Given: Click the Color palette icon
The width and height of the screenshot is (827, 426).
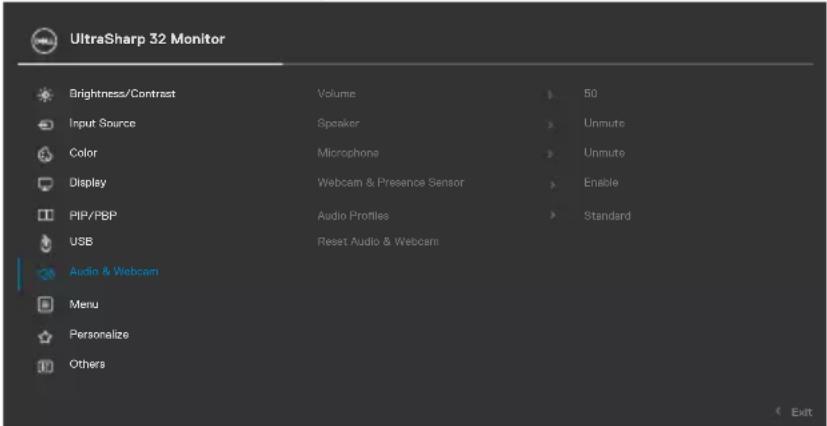Looking at the screenshot, I should (45, 154).
